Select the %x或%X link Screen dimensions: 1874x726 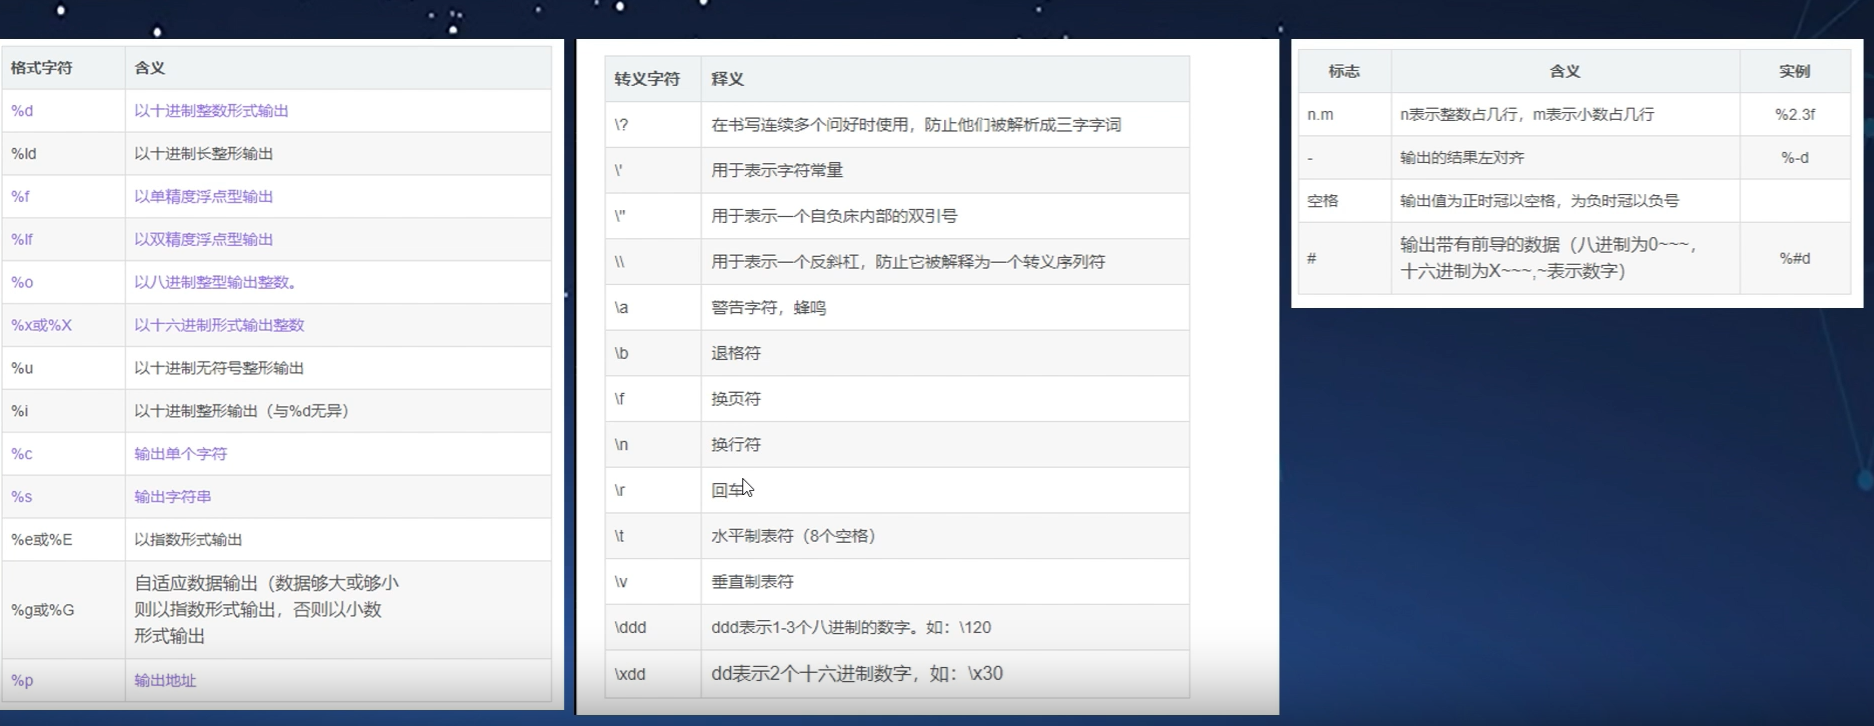click(41, 326)
